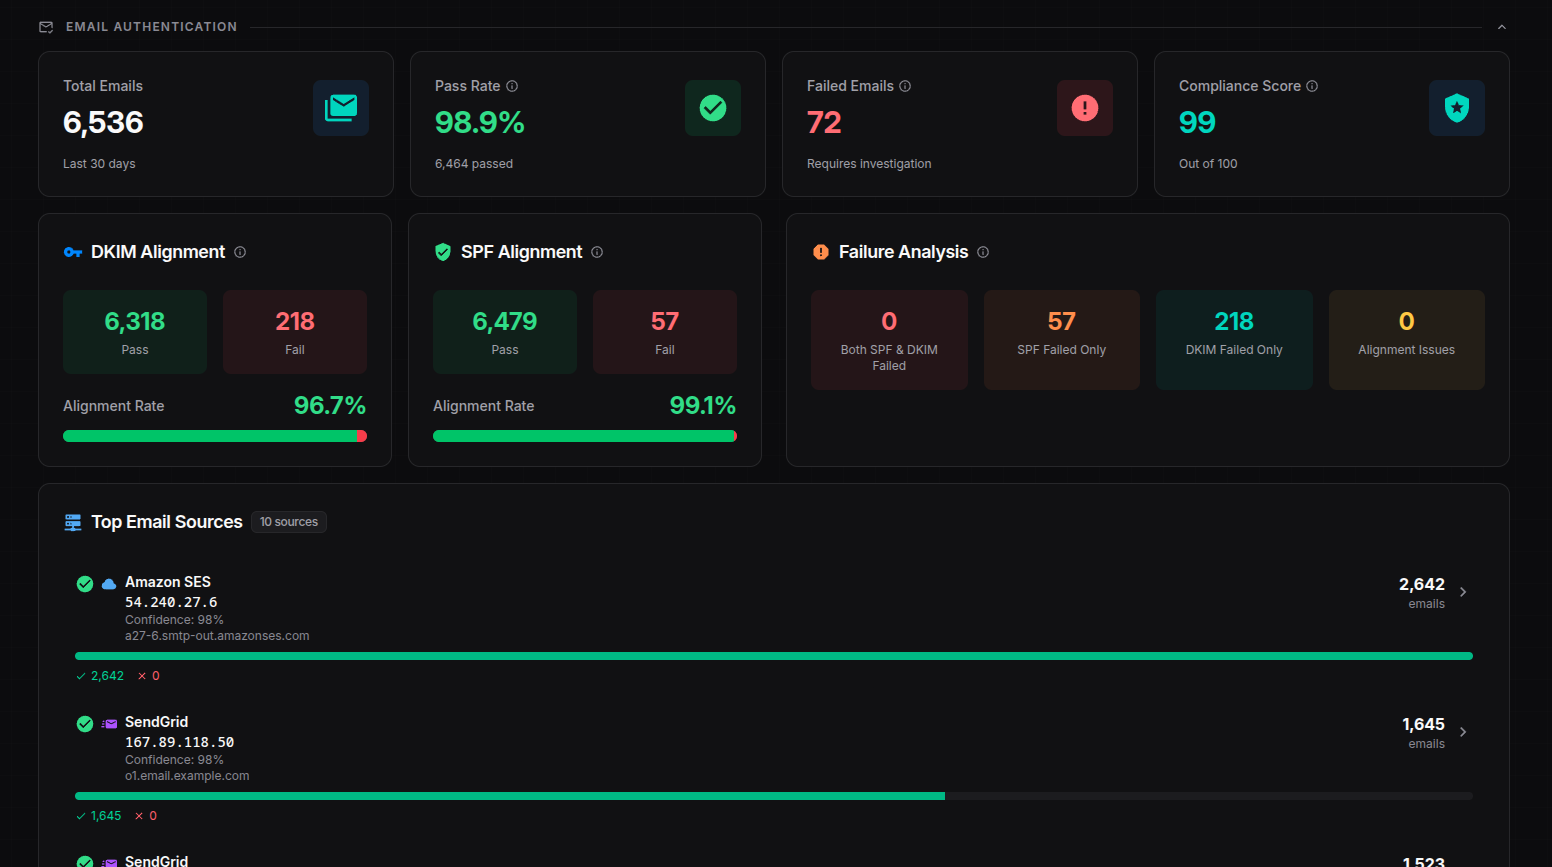Click the Total Emails mail icon
The height and width of the screenshot is (867, 1552).
click(x=341, y=108)
